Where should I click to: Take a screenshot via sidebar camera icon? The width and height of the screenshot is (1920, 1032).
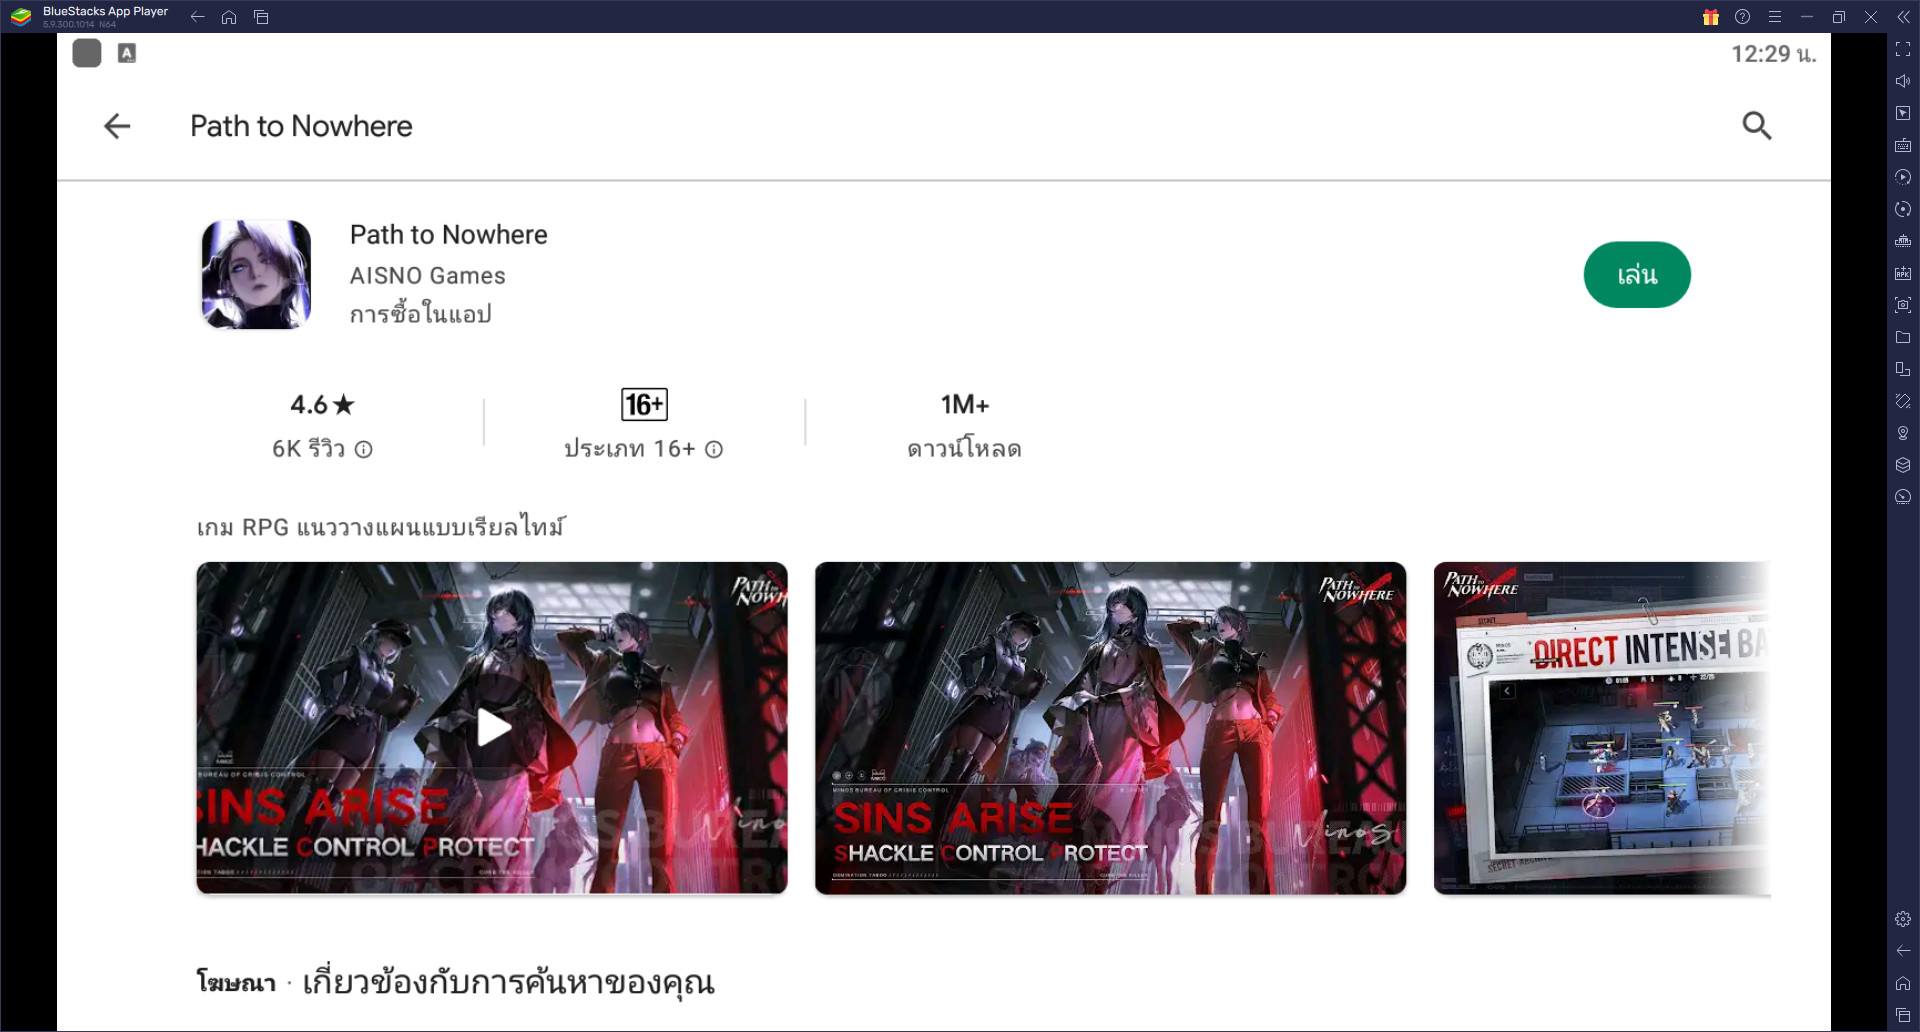point(1903,305)
